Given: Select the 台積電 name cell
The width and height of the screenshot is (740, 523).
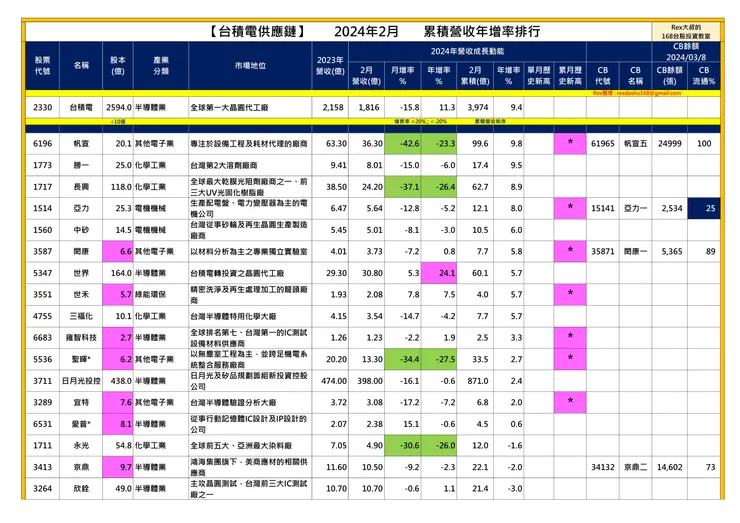Looking at the screenshot, I should point(81,107).
